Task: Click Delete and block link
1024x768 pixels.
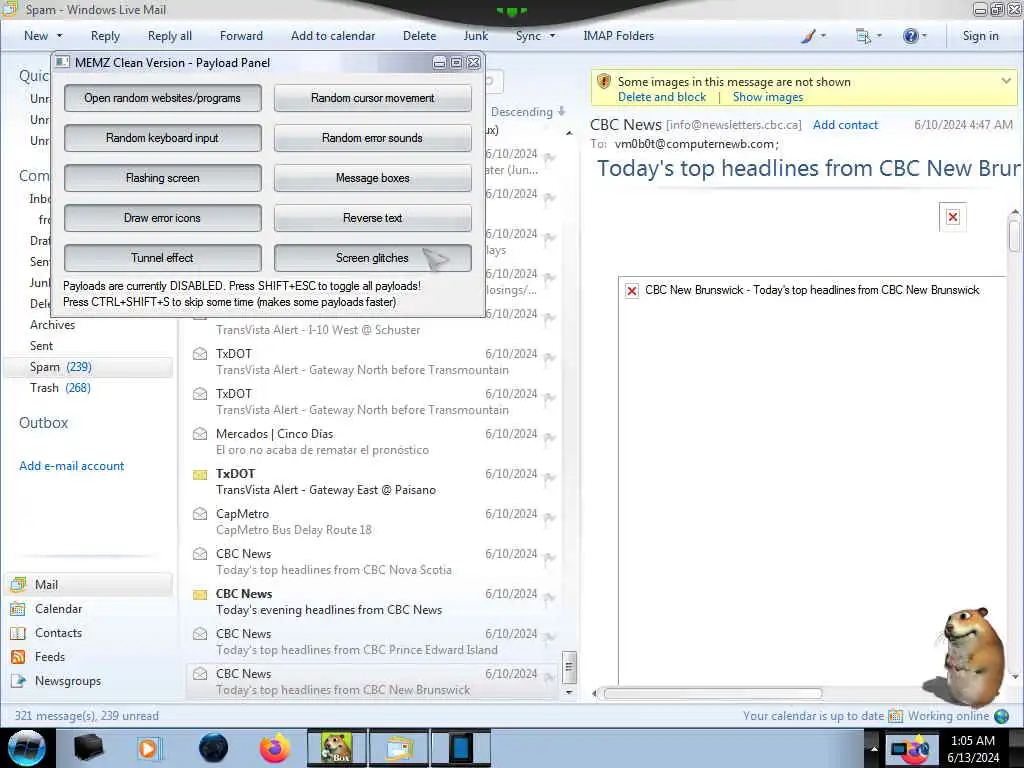Action: tap(662, 97)
